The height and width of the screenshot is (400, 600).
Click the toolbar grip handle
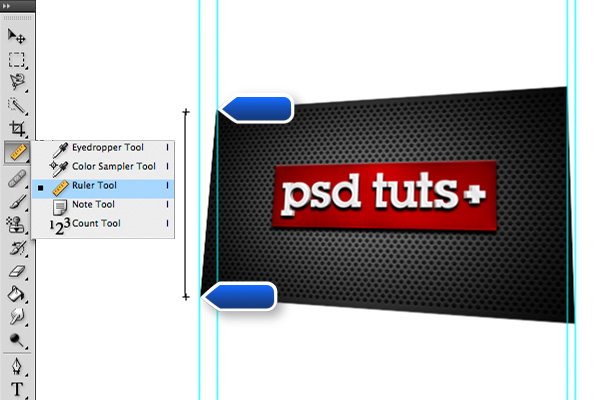point(17,18)
